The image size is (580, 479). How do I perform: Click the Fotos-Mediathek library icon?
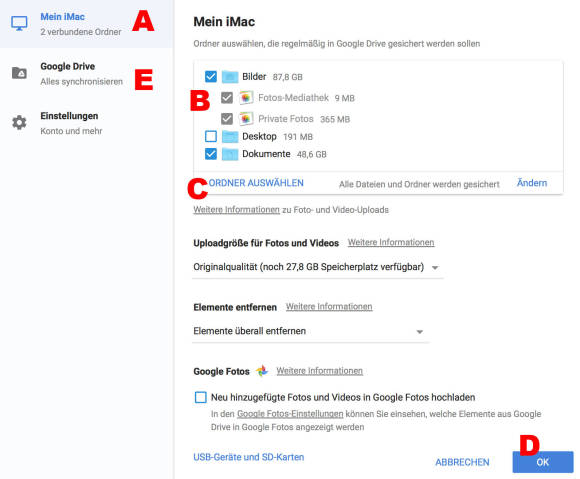(246, 98)
